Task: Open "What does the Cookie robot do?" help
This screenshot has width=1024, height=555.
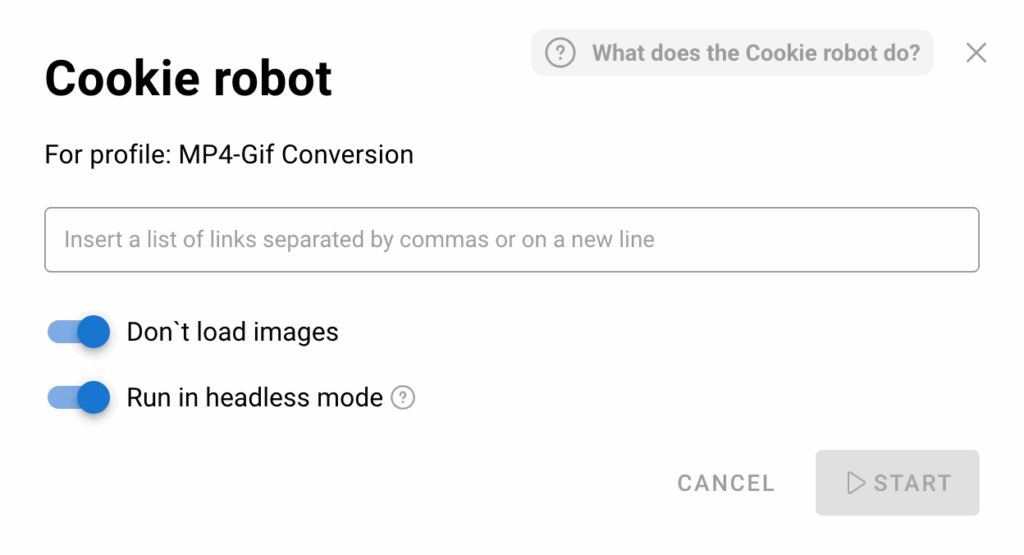Action: (x=732, y=53)
